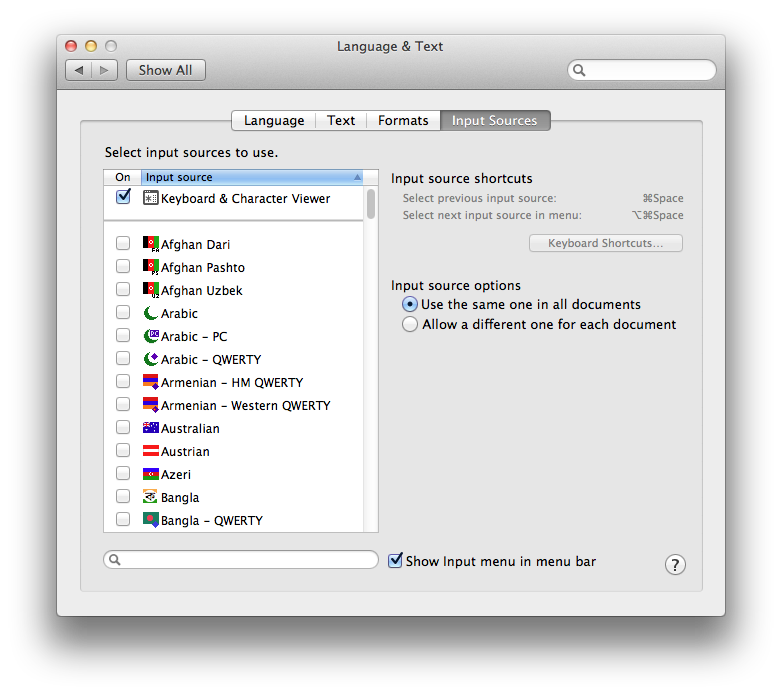Click the Austrian flag icon
The image size is (782, 695).
click(x=151, y=451)
